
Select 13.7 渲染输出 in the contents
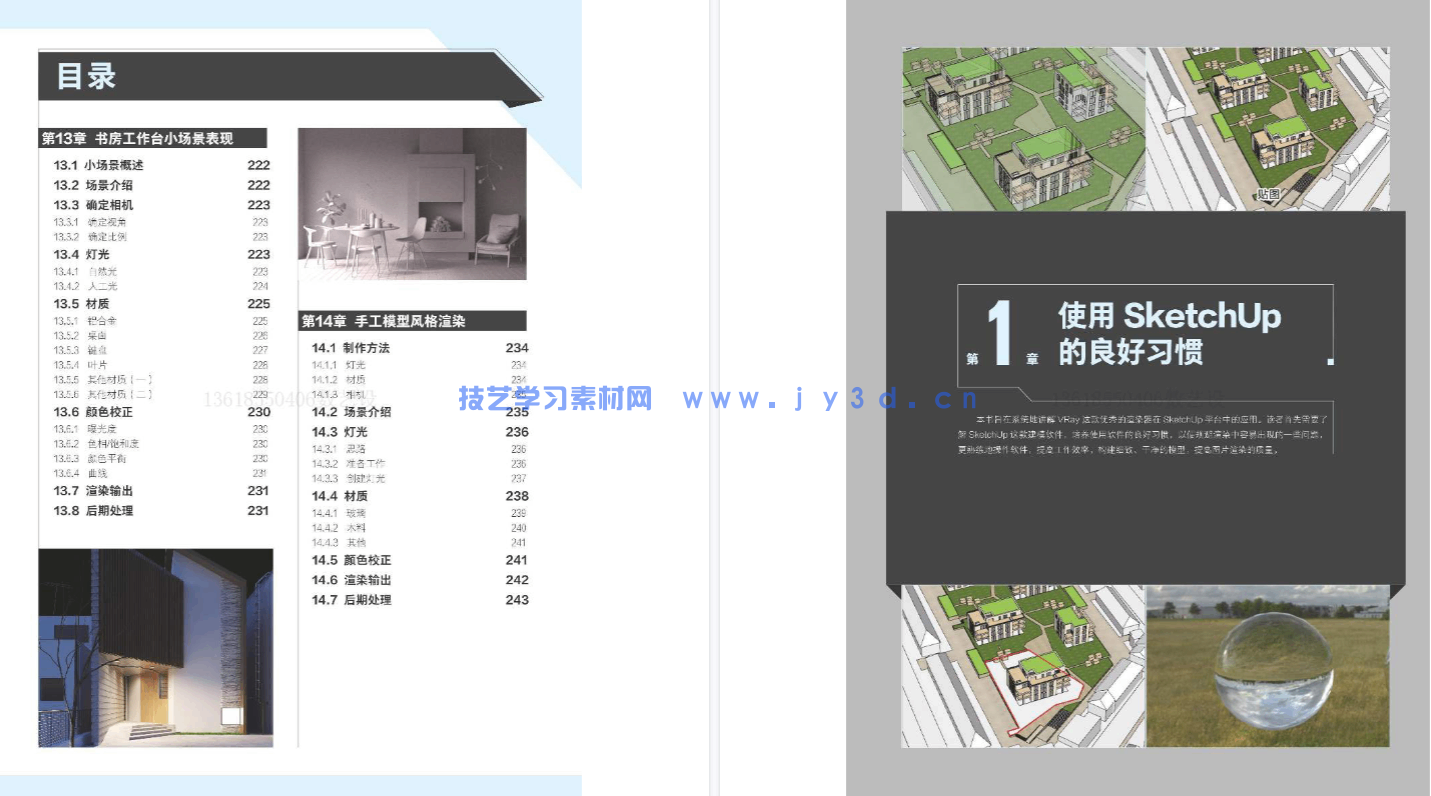pos(92,490)
